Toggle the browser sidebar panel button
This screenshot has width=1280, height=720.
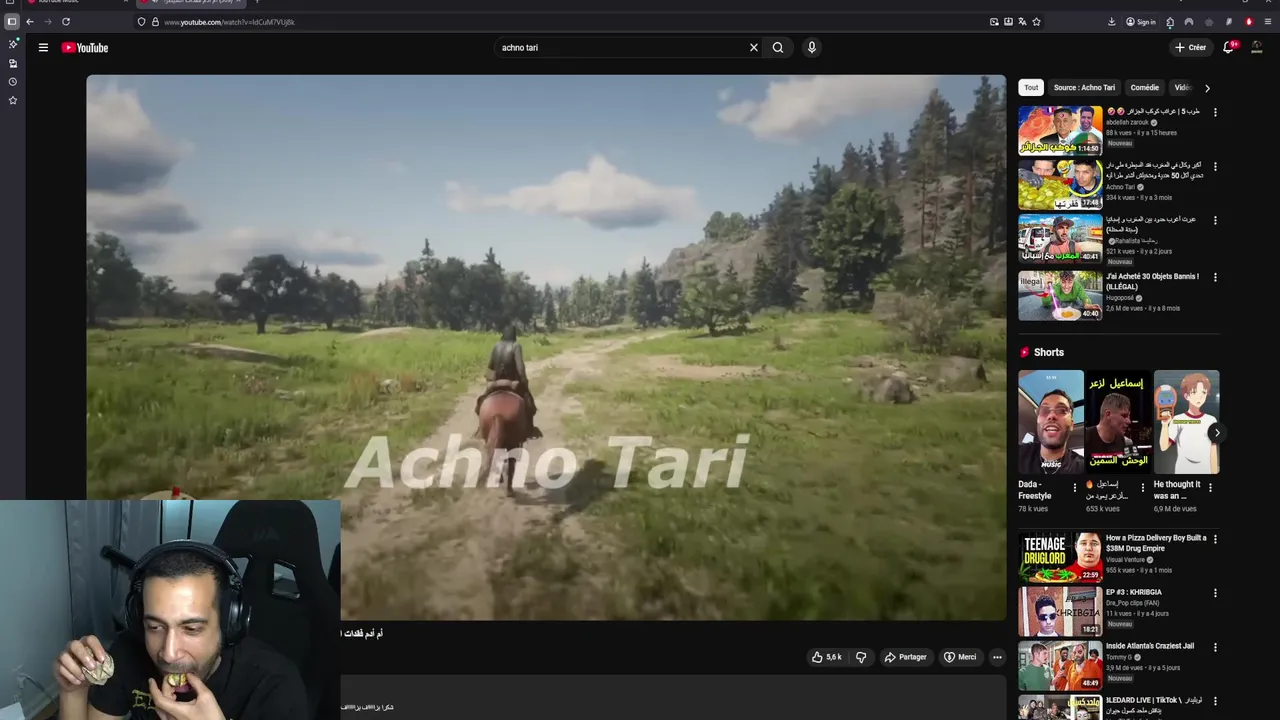(12, 22)
